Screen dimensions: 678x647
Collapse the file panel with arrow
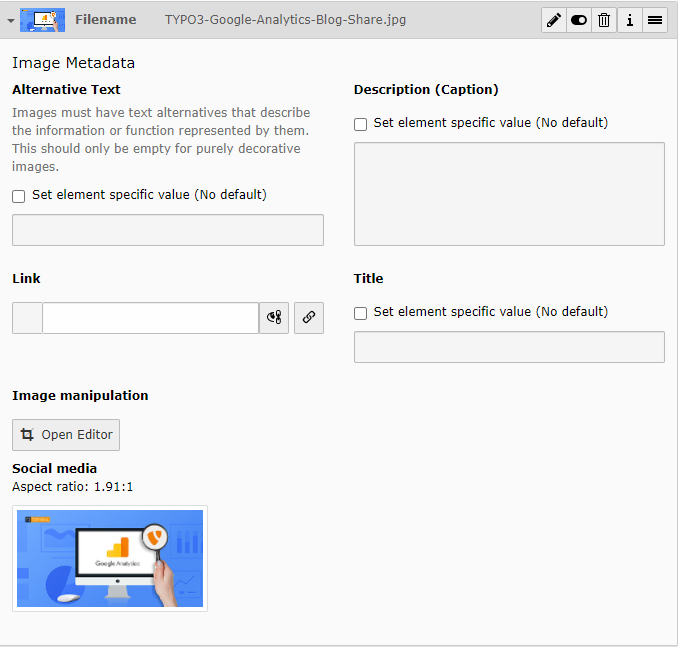click(x=11, y=20)
